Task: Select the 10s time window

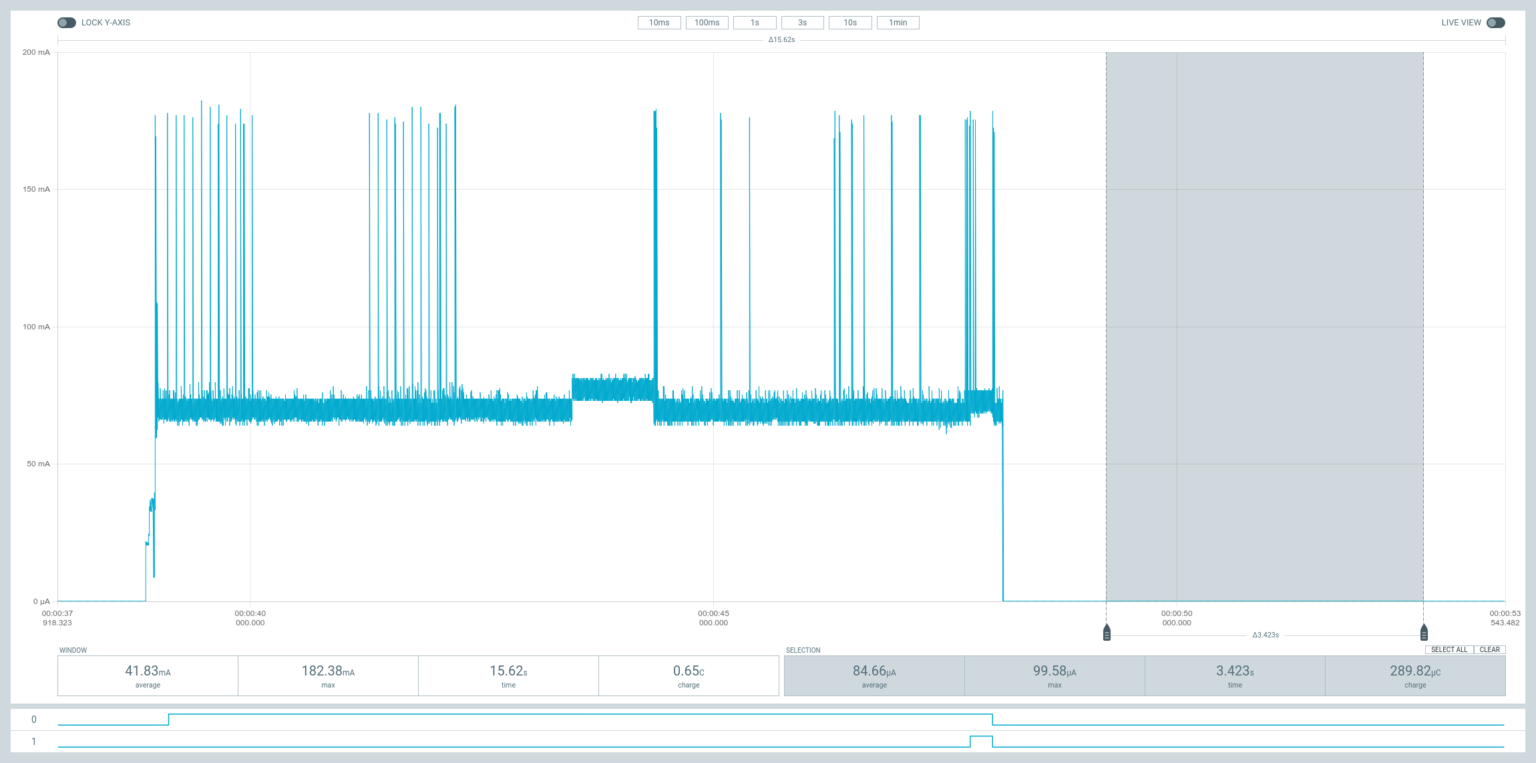Action: pyautogui.click(x=850, y=22)
